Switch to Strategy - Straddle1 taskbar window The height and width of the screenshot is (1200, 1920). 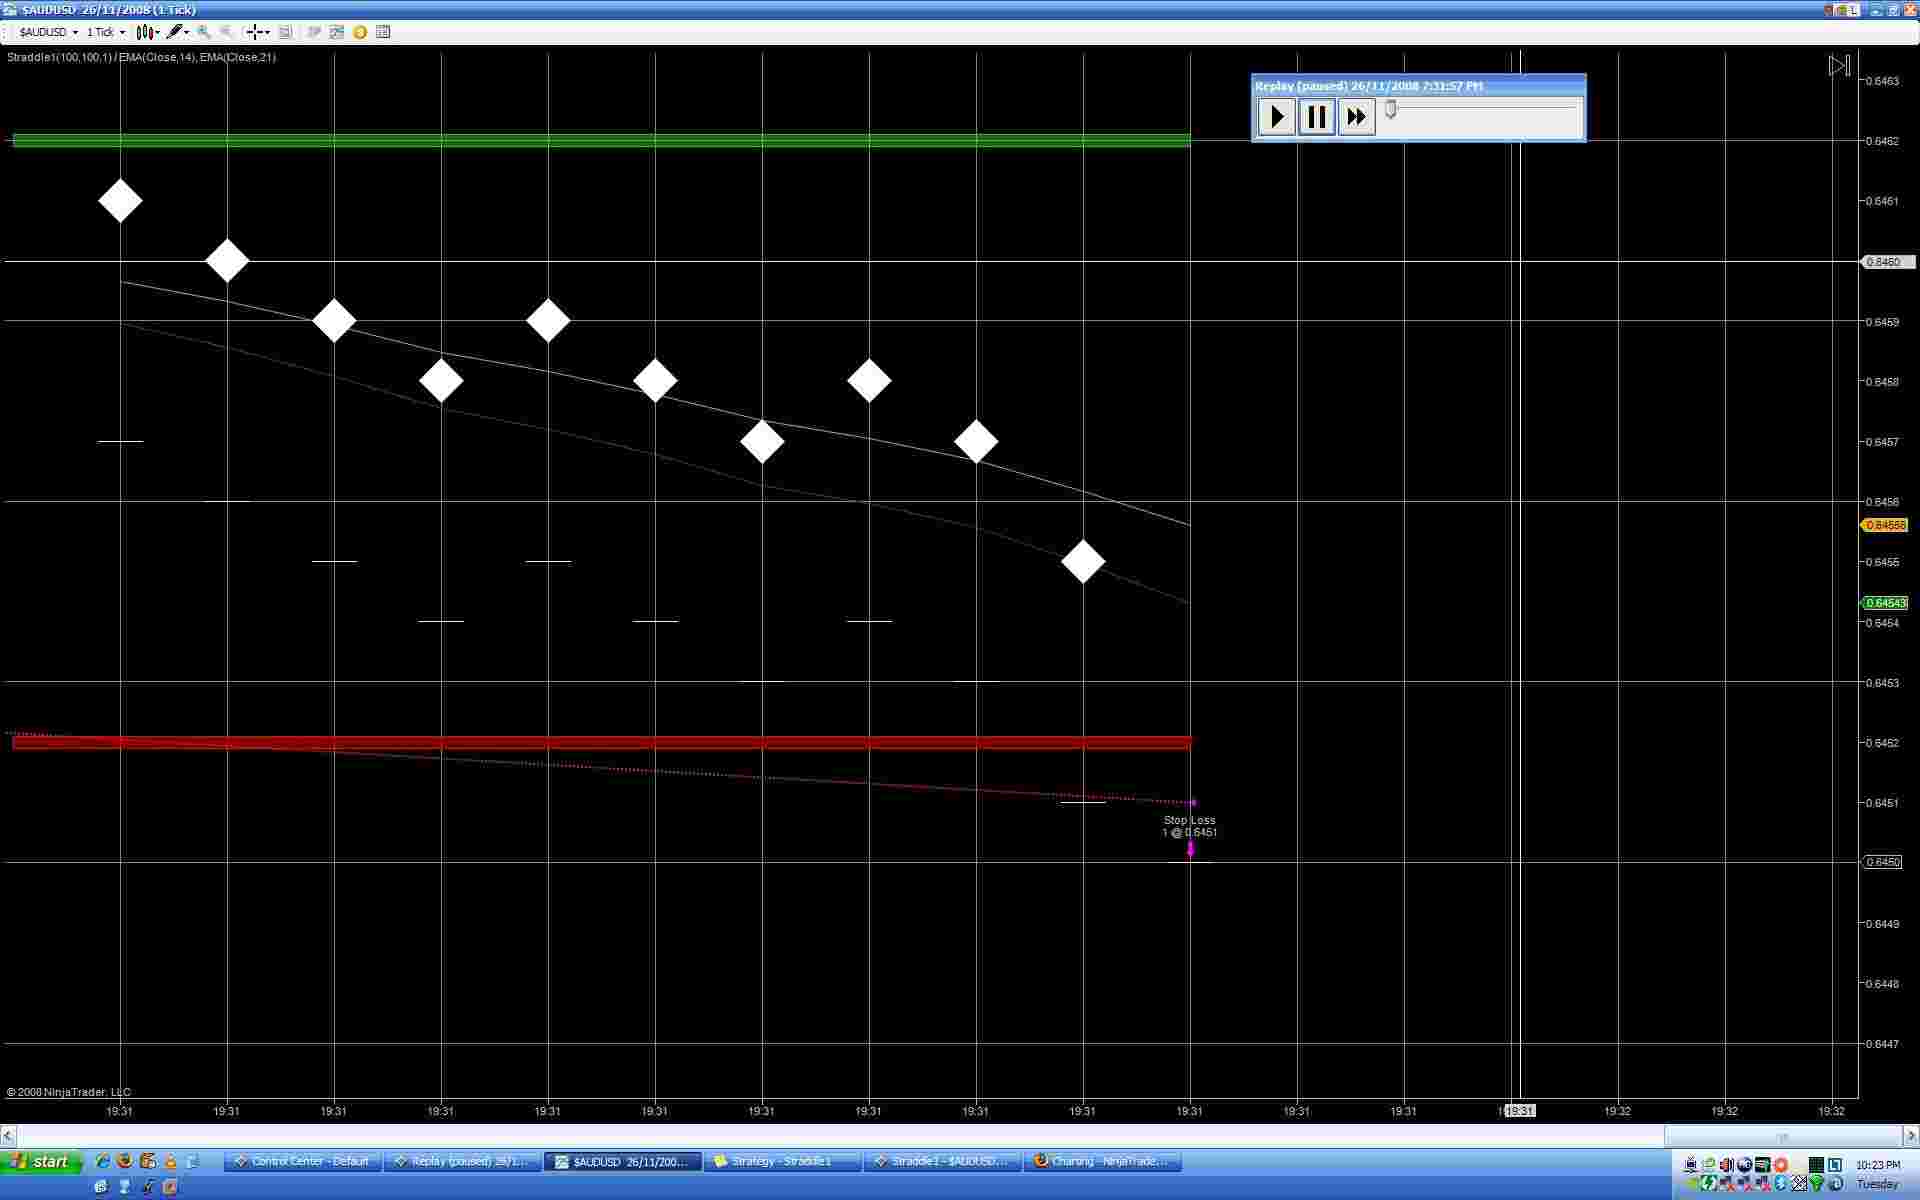[x=781, y=1161]
